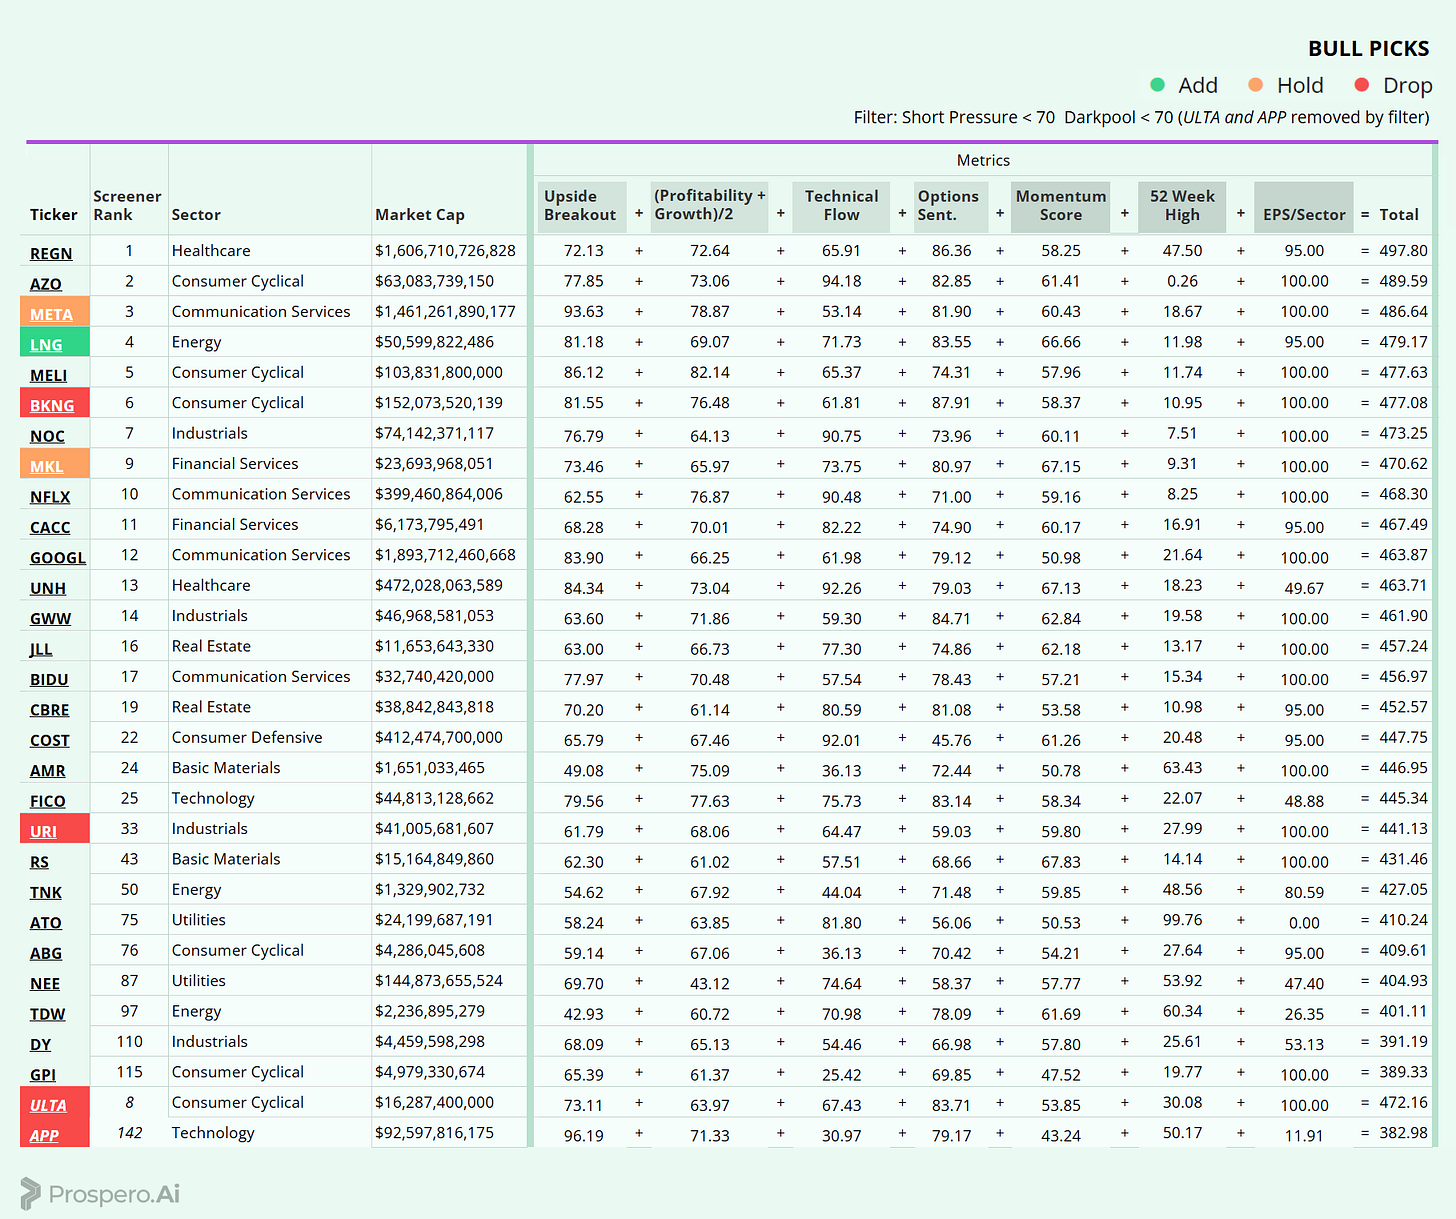Click the NFLX ticker link
The height and width of the screenshot is (1219, 1456).
50,497
